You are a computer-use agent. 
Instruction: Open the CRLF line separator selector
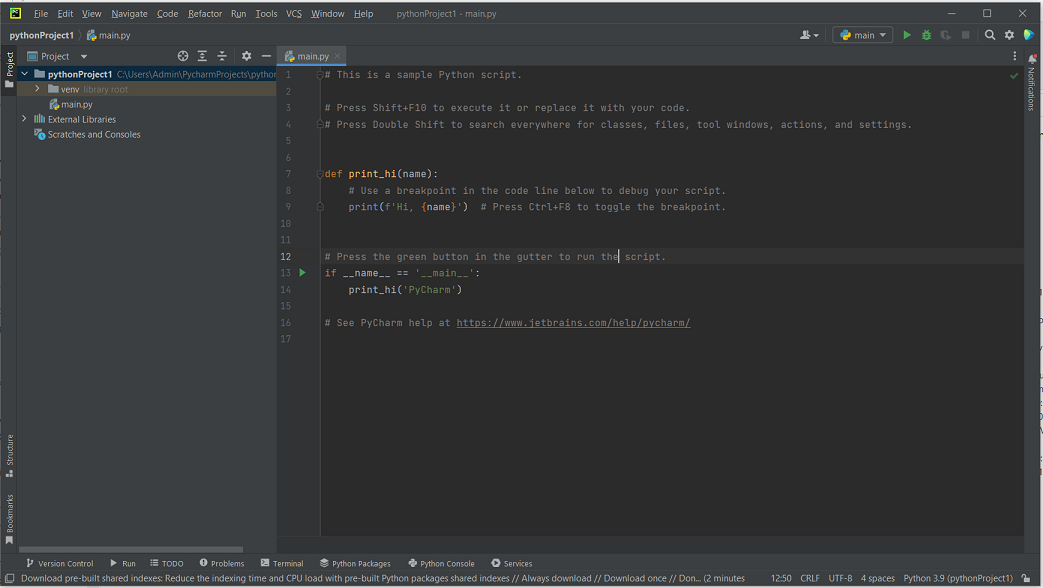pos(810,579)
